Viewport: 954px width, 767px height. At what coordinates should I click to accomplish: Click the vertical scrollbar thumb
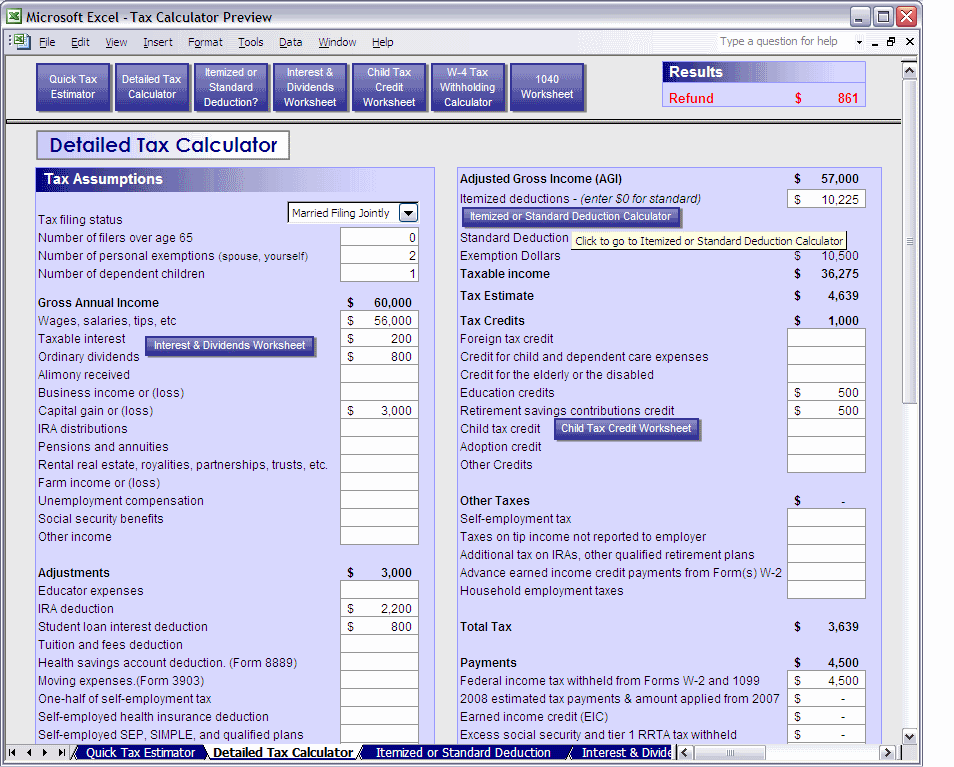(910, 241)
